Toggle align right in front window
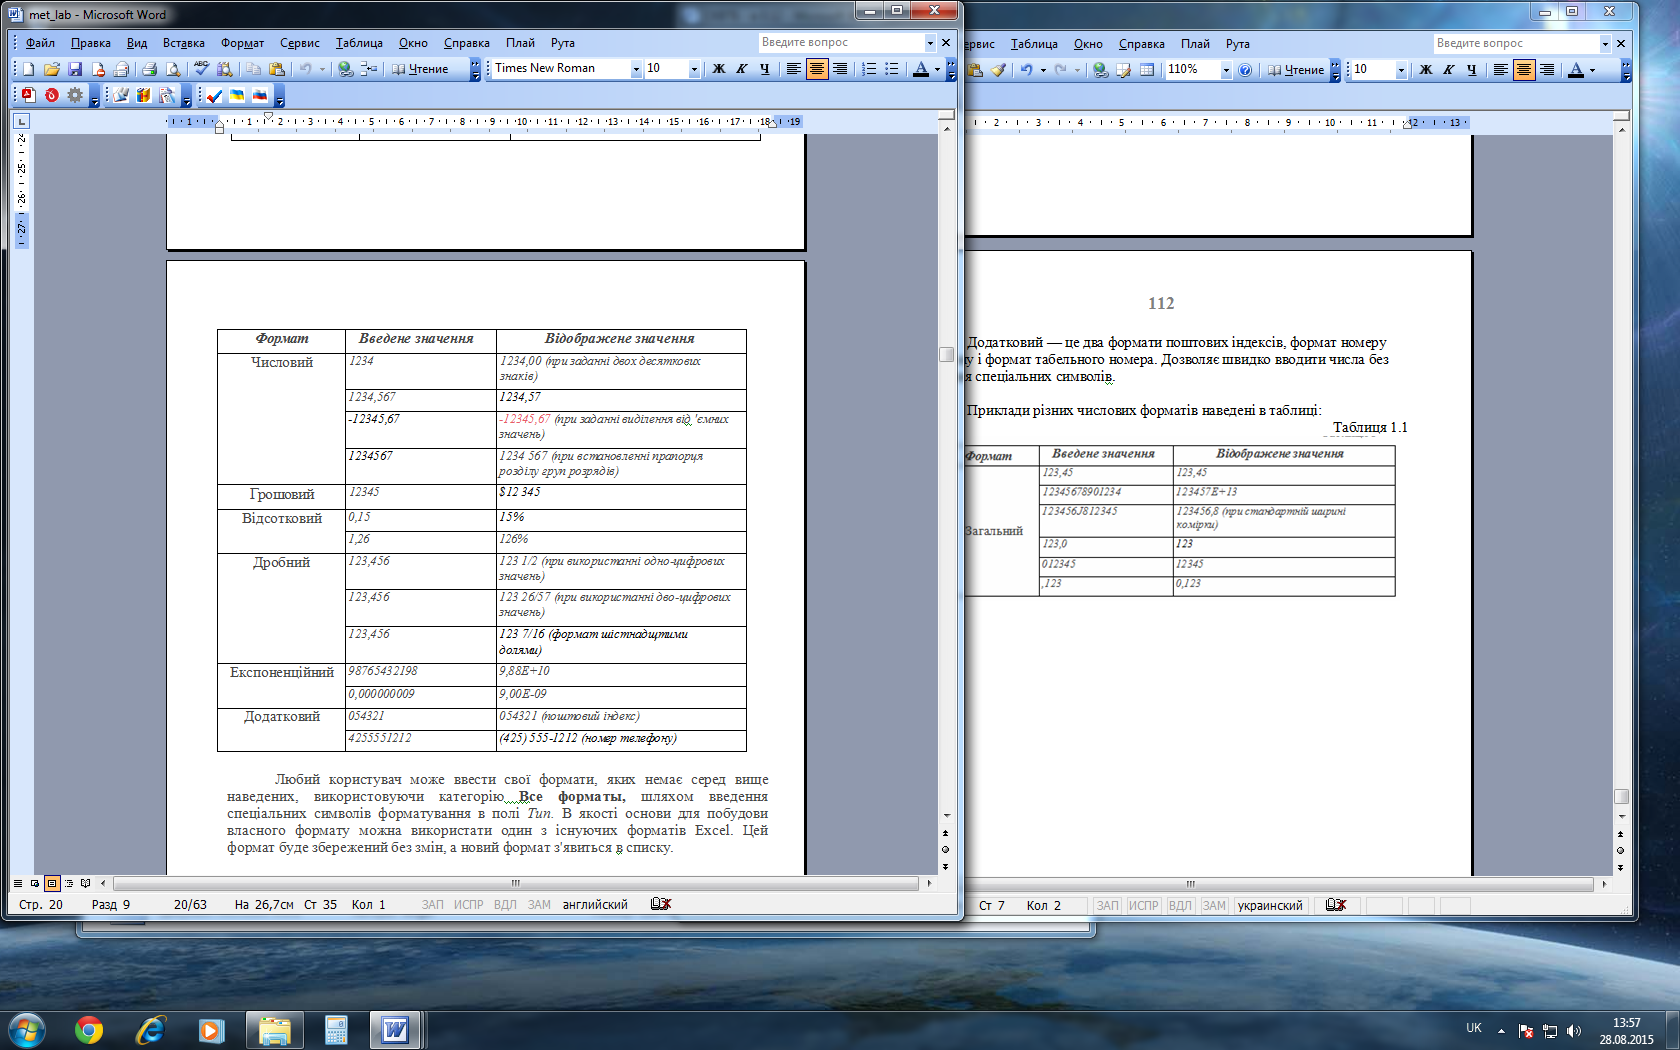This screenshot has width=1680, height=1050. point(840,69)
